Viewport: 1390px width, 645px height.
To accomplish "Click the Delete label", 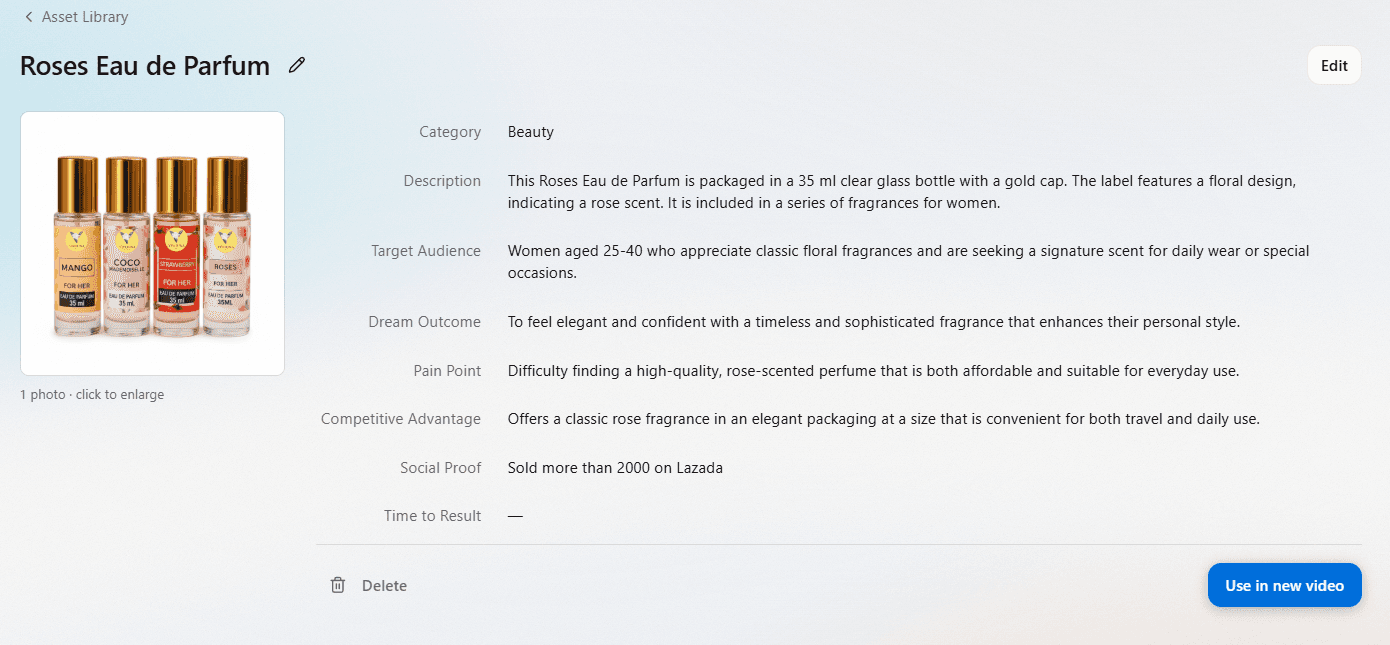I will (384, 586).
